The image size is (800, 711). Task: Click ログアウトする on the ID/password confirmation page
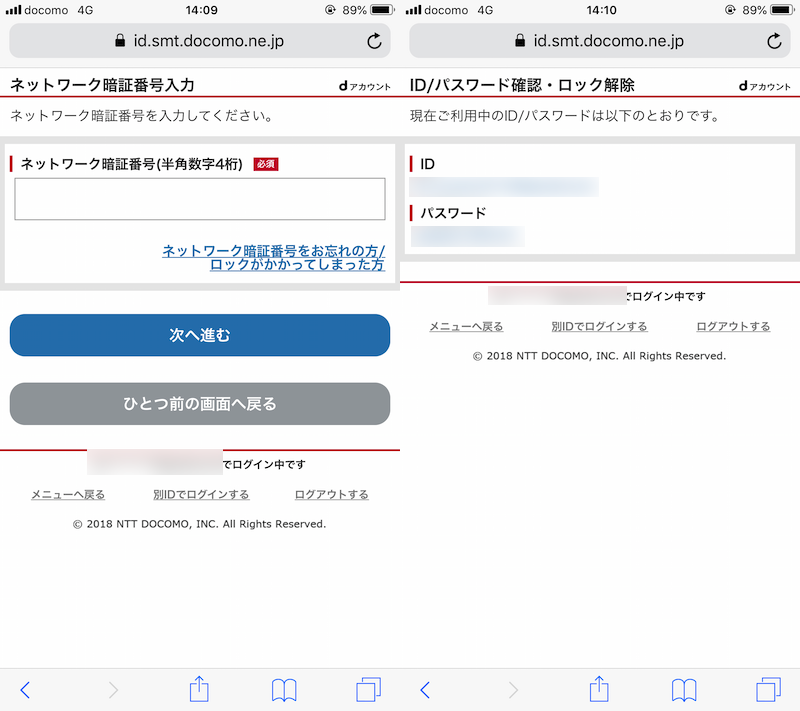(733, 327)
